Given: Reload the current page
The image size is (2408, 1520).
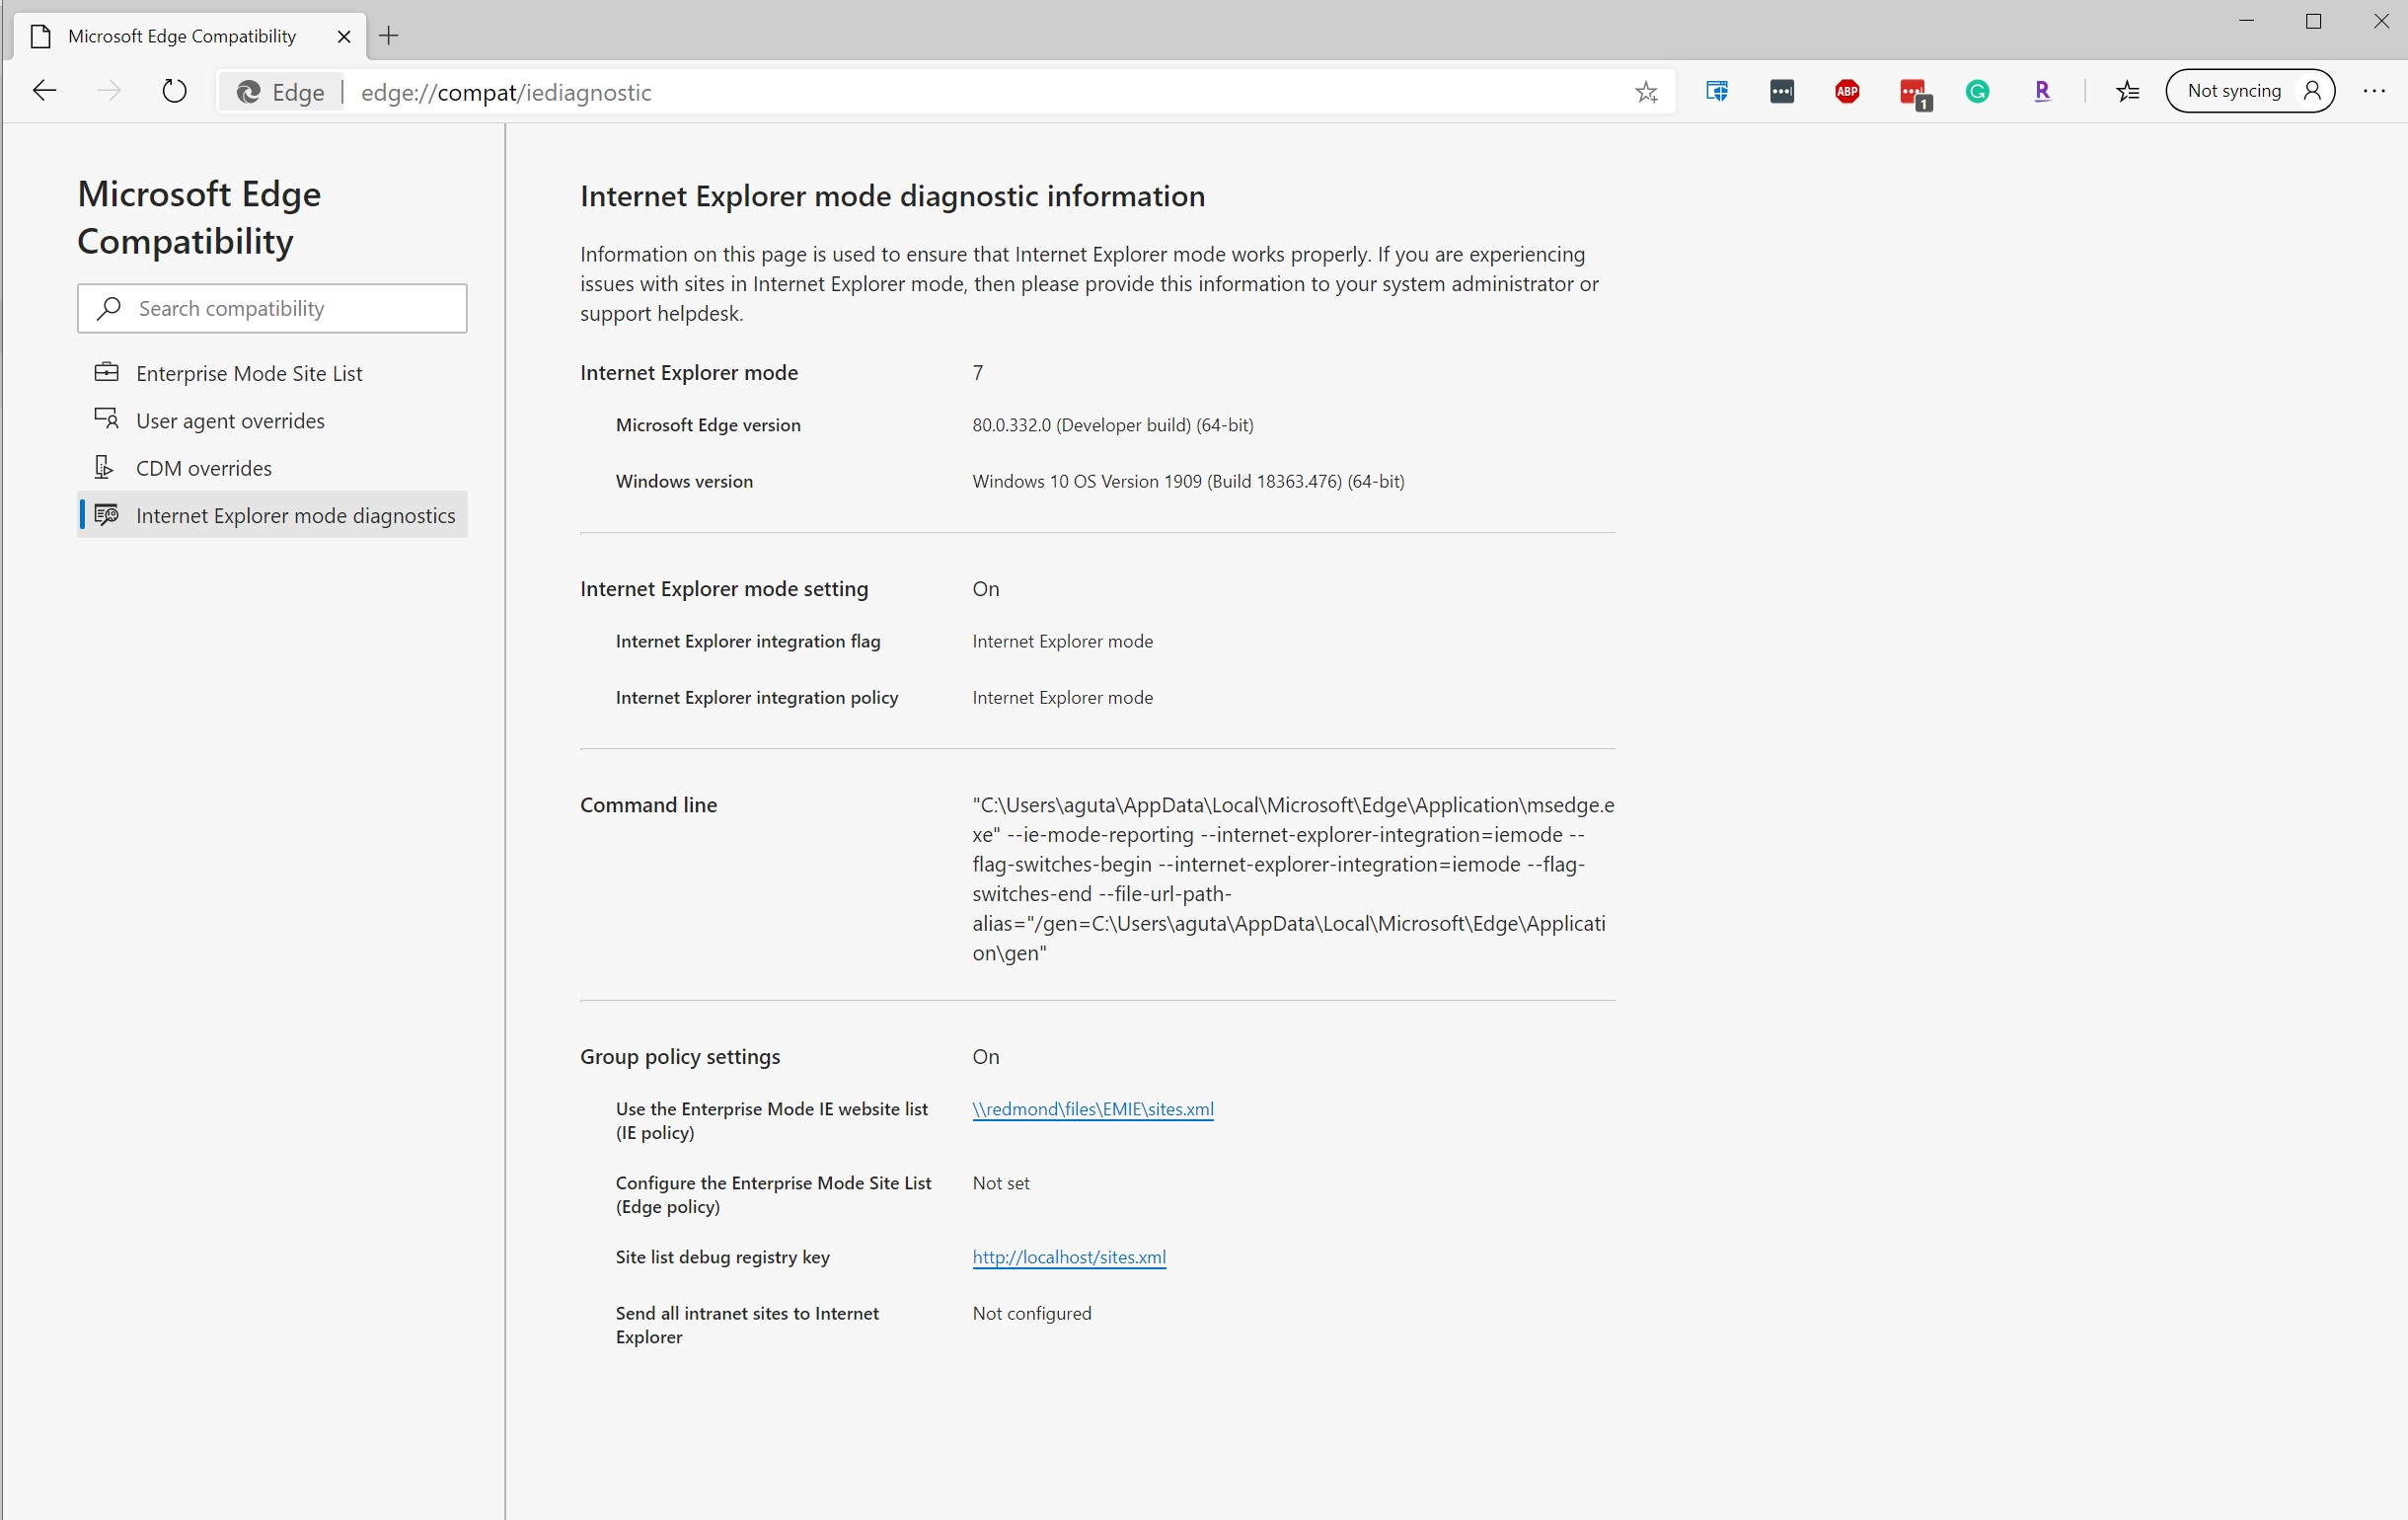Looking at the screenshot, I should point(174,90).
